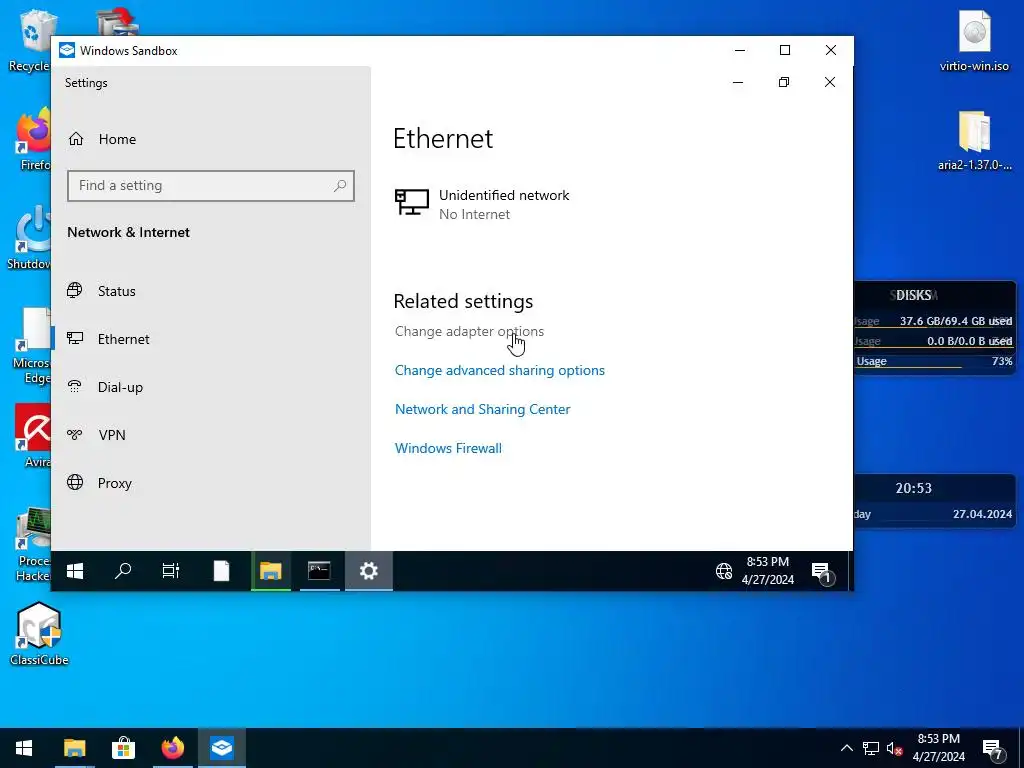Click the Find a setting search box
Image resolution: width=1024 pixels, height=768 pixels.
tap(210, 185)
